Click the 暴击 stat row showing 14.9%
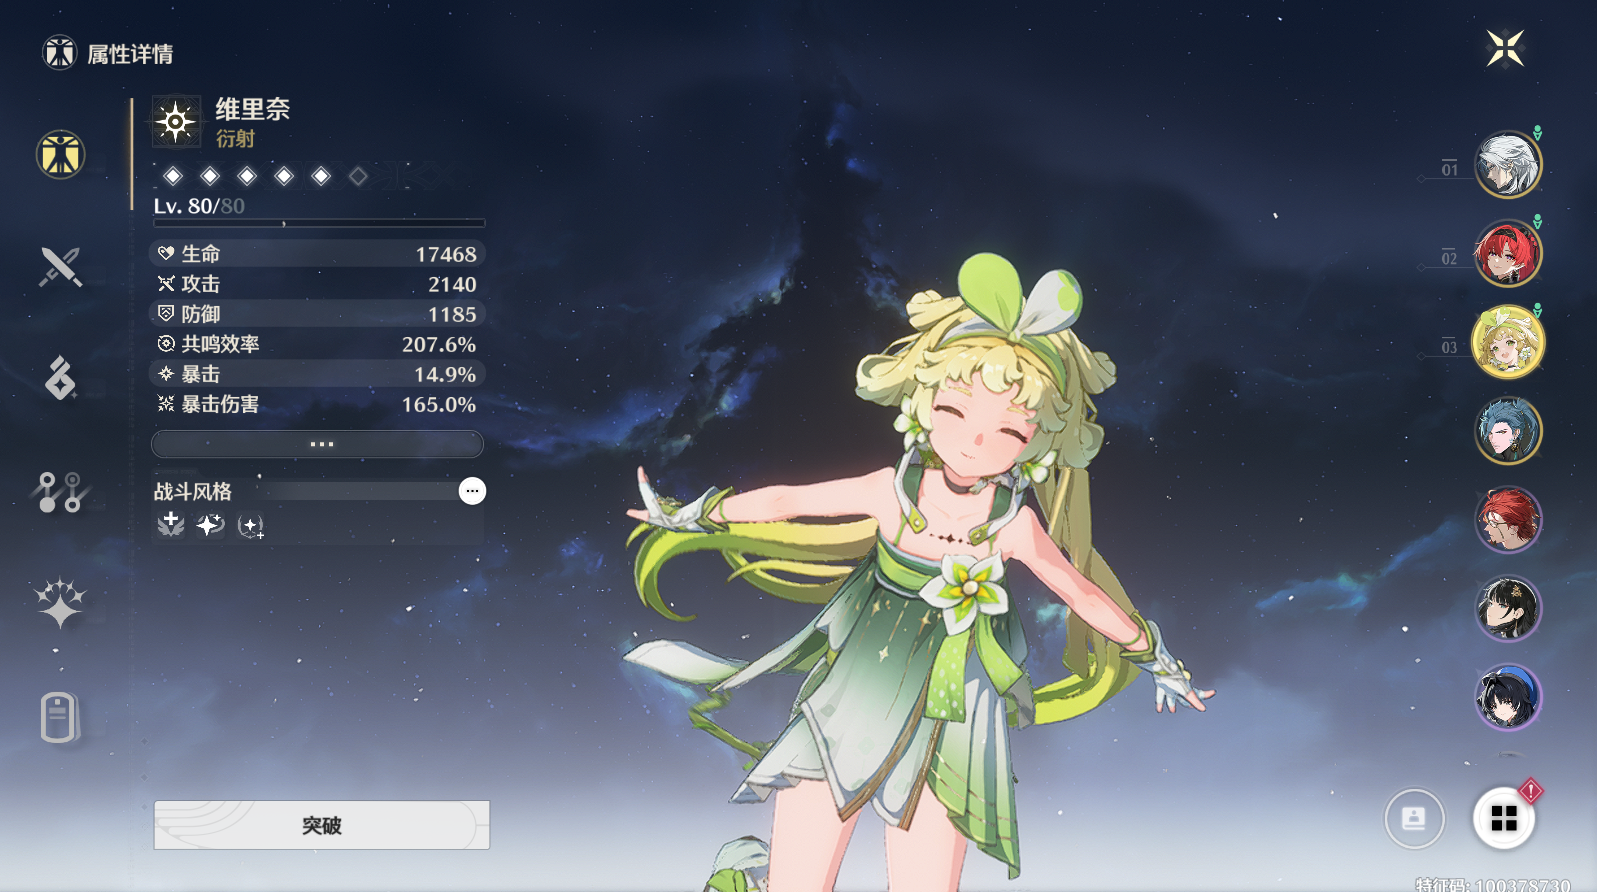Viewport: 1597px width, 892px height. [318, 374]
